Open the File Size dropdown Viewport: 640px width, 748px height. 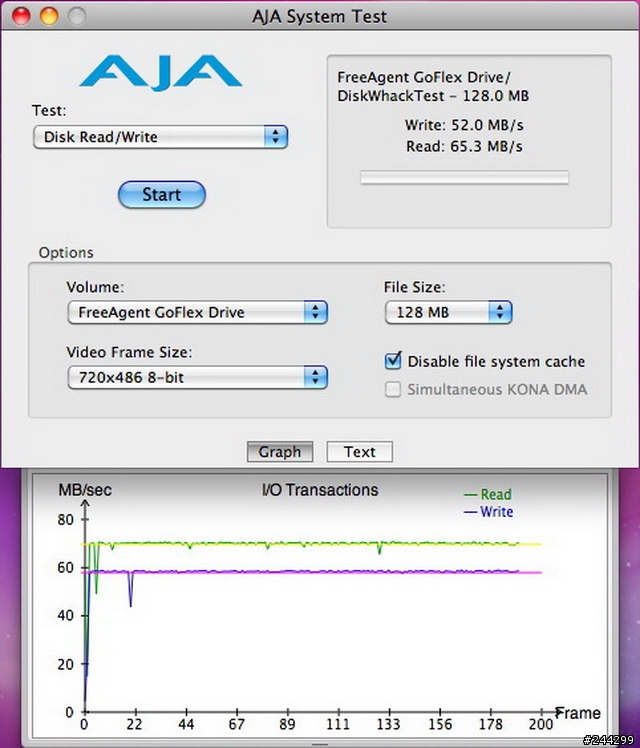pos(448,312)
